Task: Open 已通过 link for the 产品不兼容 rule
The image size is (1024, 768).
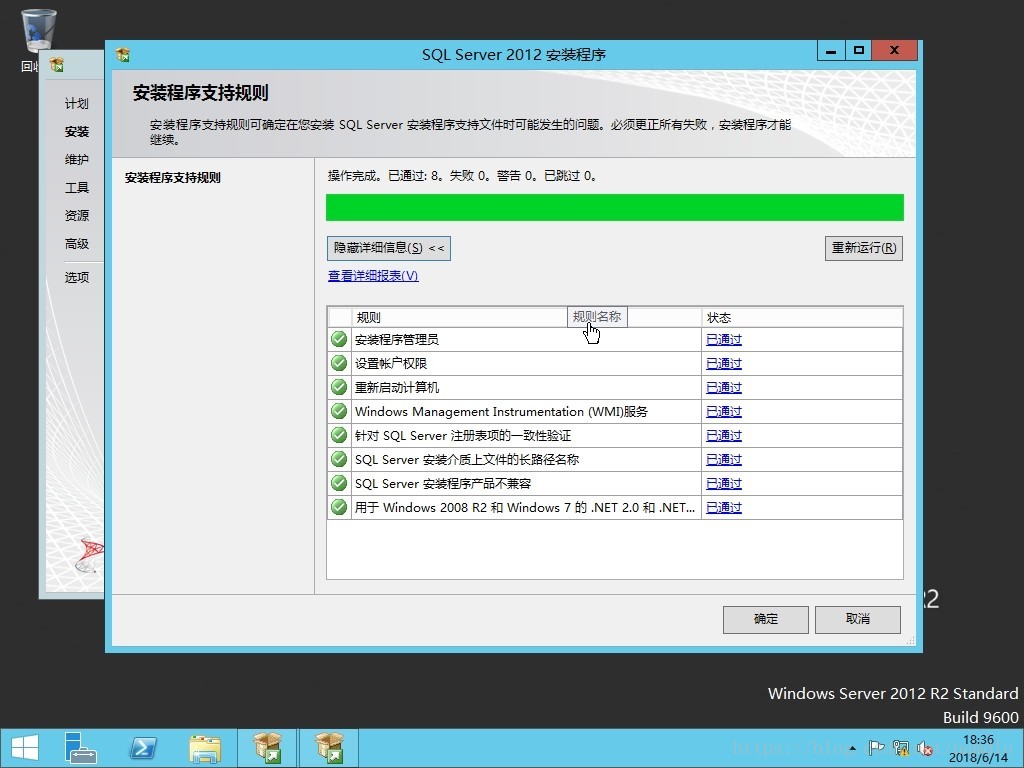Action: (724, 484)
